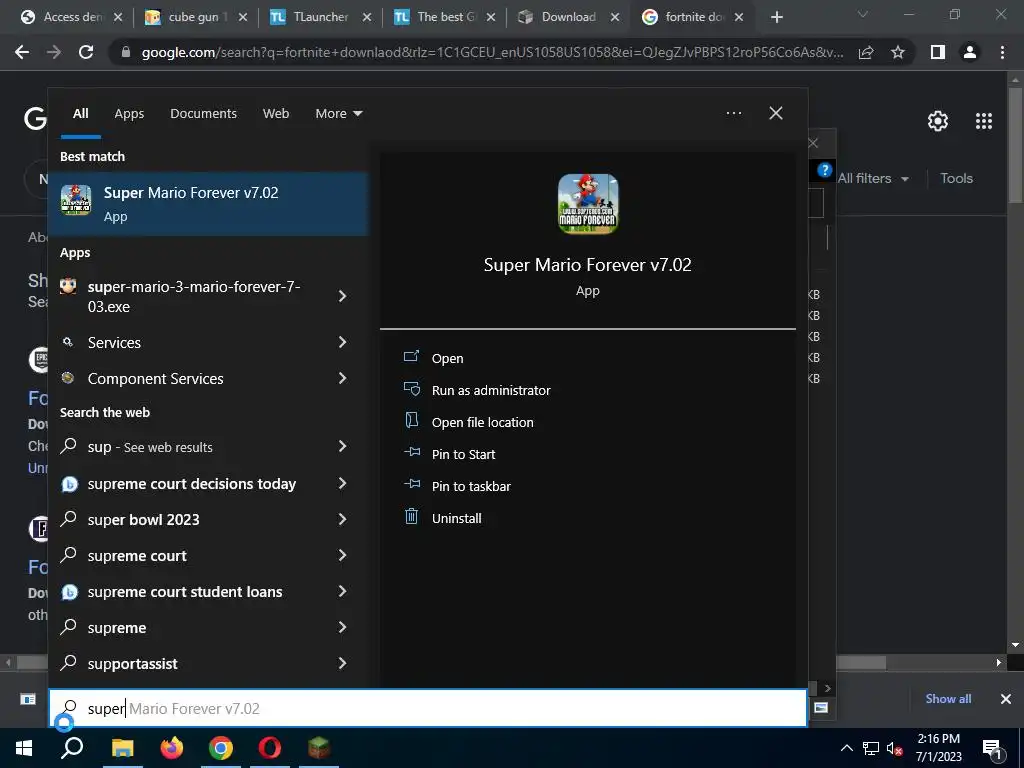Expand 'supreme court student loans' arrow

342,591
